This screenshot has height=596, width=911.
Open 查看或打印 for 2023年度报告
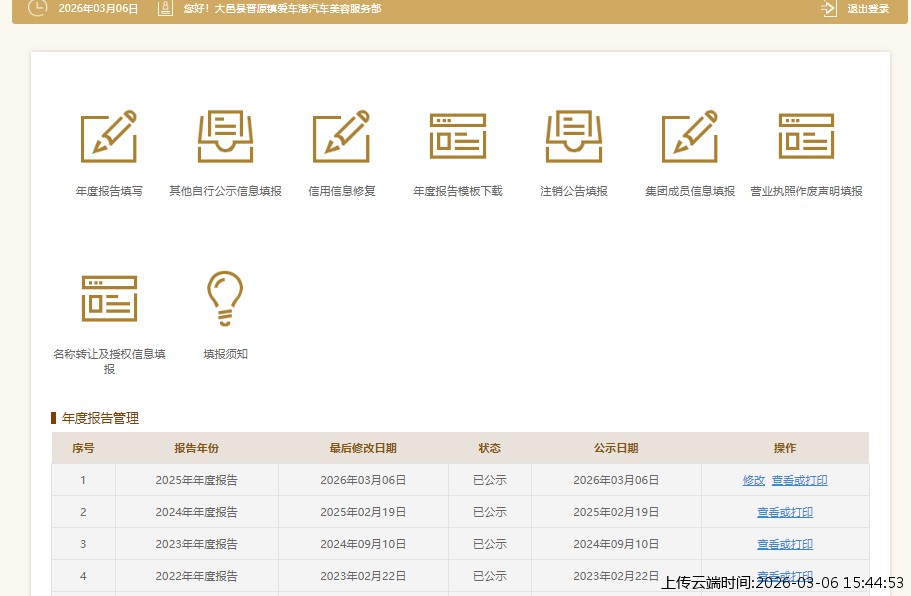click(x=784, y=544)
